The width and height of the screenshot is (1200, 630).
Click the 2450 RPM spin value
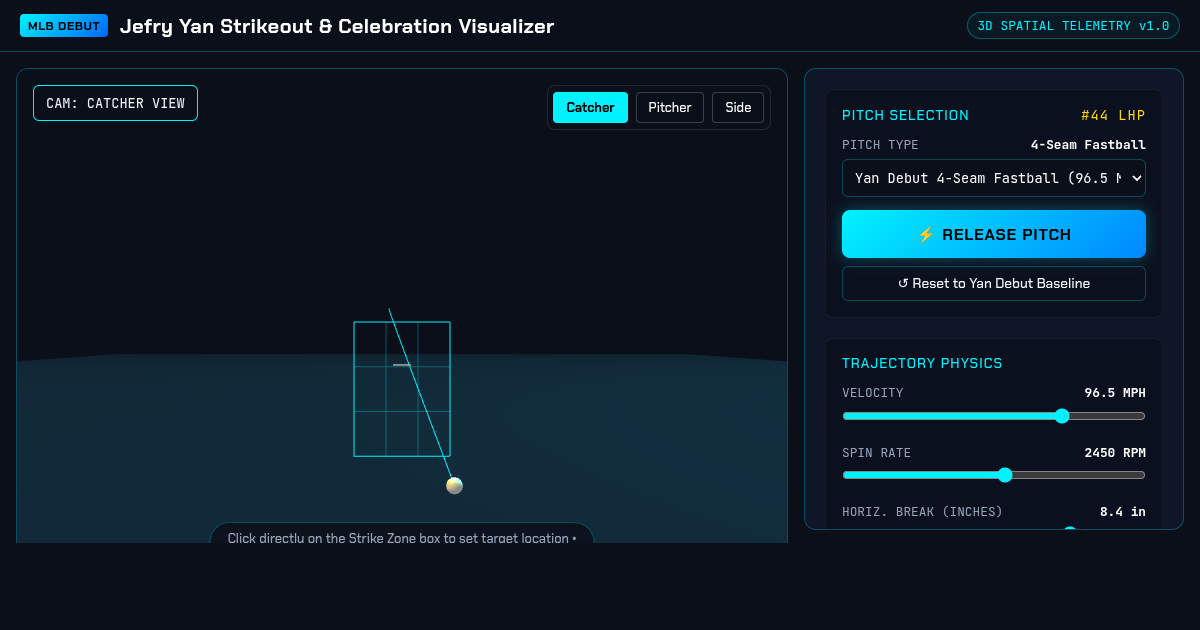tap(1115, 453)
